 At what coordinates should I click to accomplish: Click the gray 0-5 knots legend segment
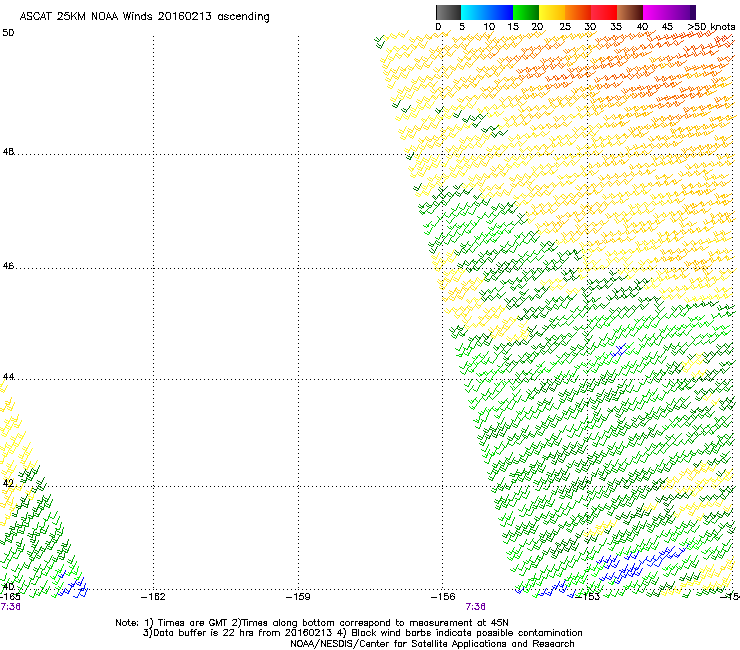click(449, 12)
